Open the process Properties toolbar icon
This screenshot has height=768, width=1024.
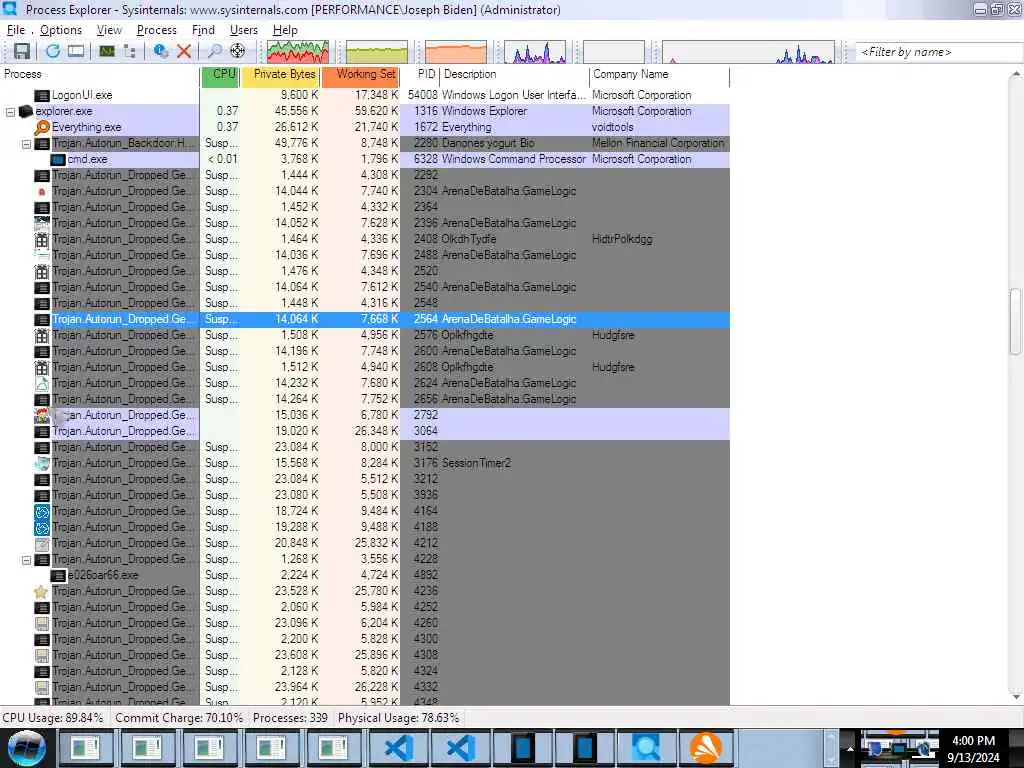tap(161, 51)
